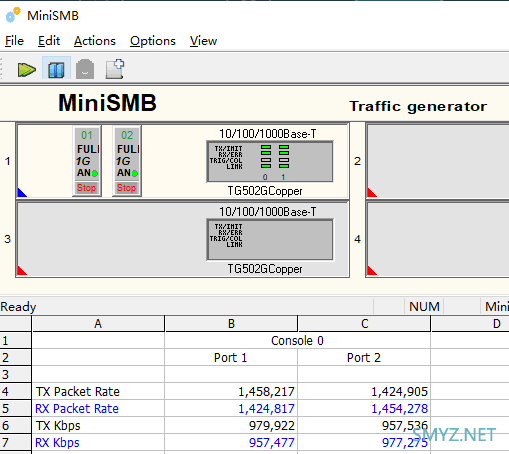This screenshot has width=509, height=454.
Task: Click slot 3 10/100/1000Base-T label
Action: [x=268, y=212]
